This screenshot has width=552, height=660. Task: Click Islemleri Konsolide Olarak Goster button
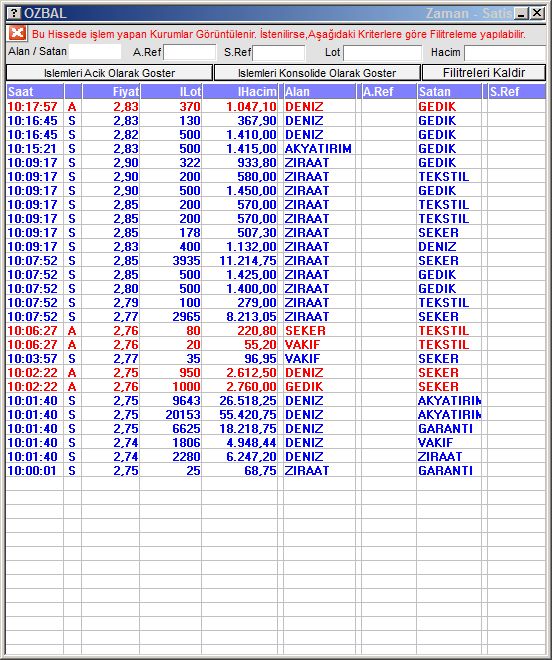click(x=317, y=73)
